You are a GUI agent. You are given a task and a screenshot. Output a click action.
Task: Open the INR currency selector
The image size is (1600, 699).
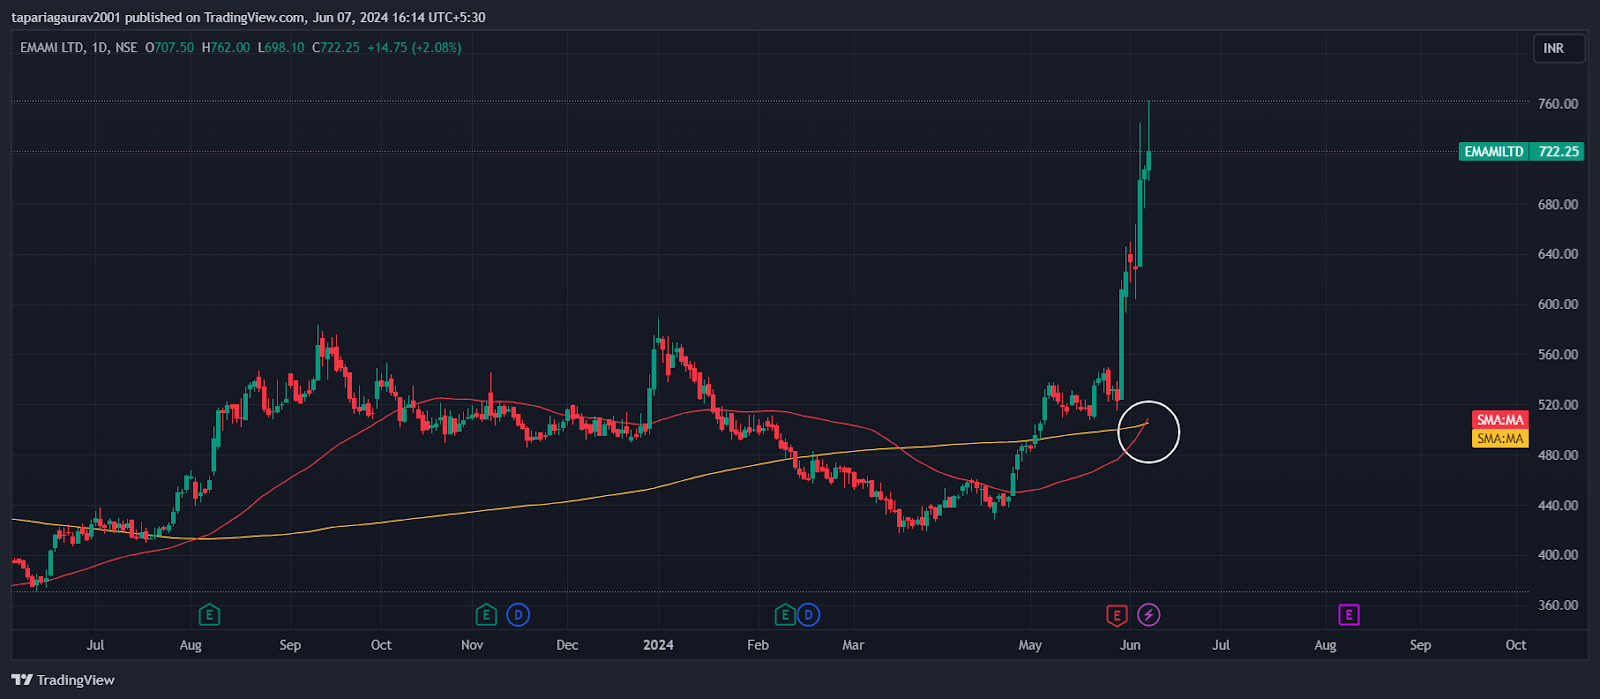[1558, 48]
